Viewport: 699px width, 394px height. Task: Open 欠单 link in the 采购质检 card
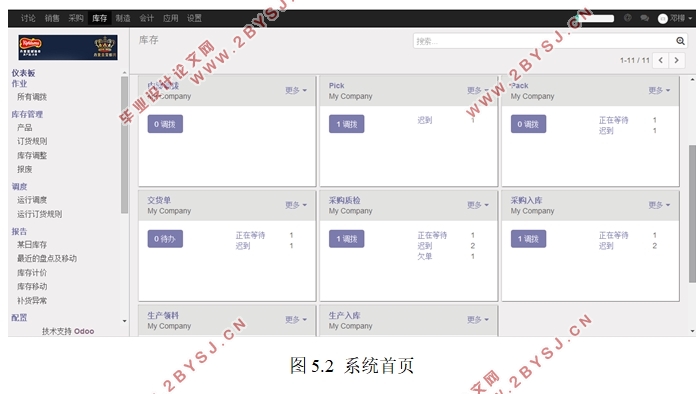click(425, 256)
